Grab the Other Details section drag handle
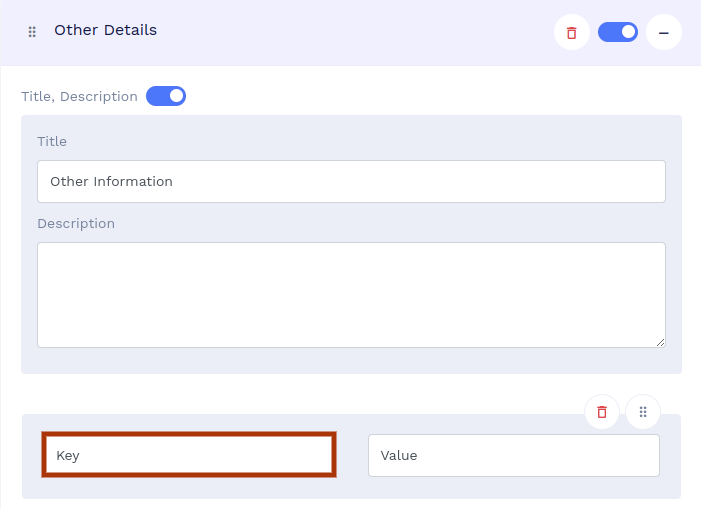Image resolution: width=701 pixels, height=509 pixels. tap(32, 32)
